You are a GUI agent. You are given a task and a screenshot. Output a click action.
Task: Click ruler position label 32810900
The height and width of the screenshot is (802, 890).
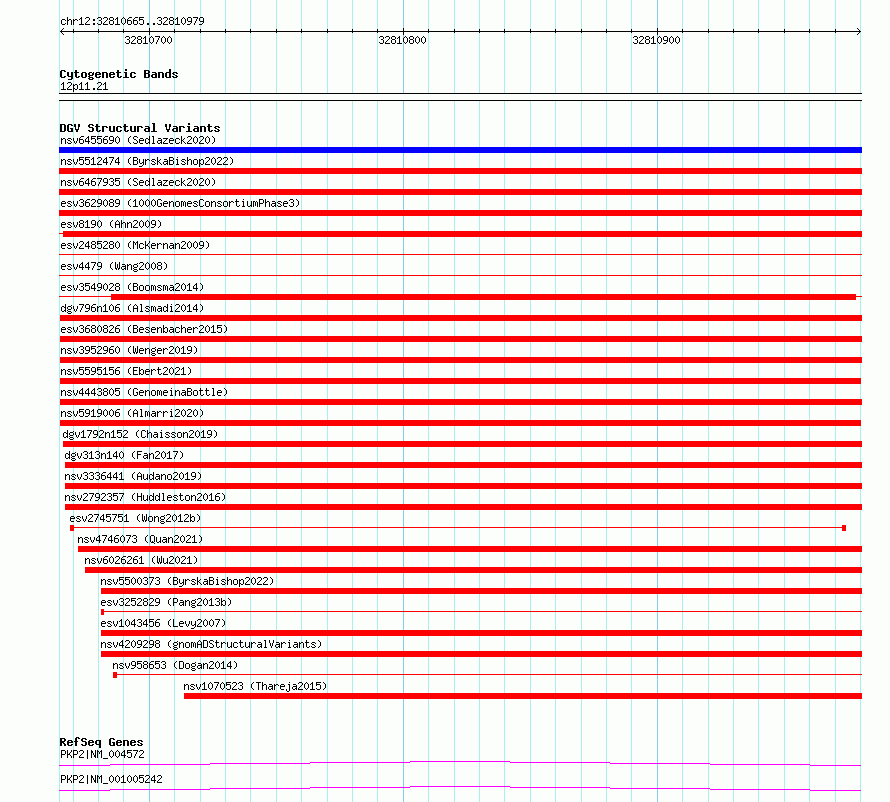click(656, 40)
